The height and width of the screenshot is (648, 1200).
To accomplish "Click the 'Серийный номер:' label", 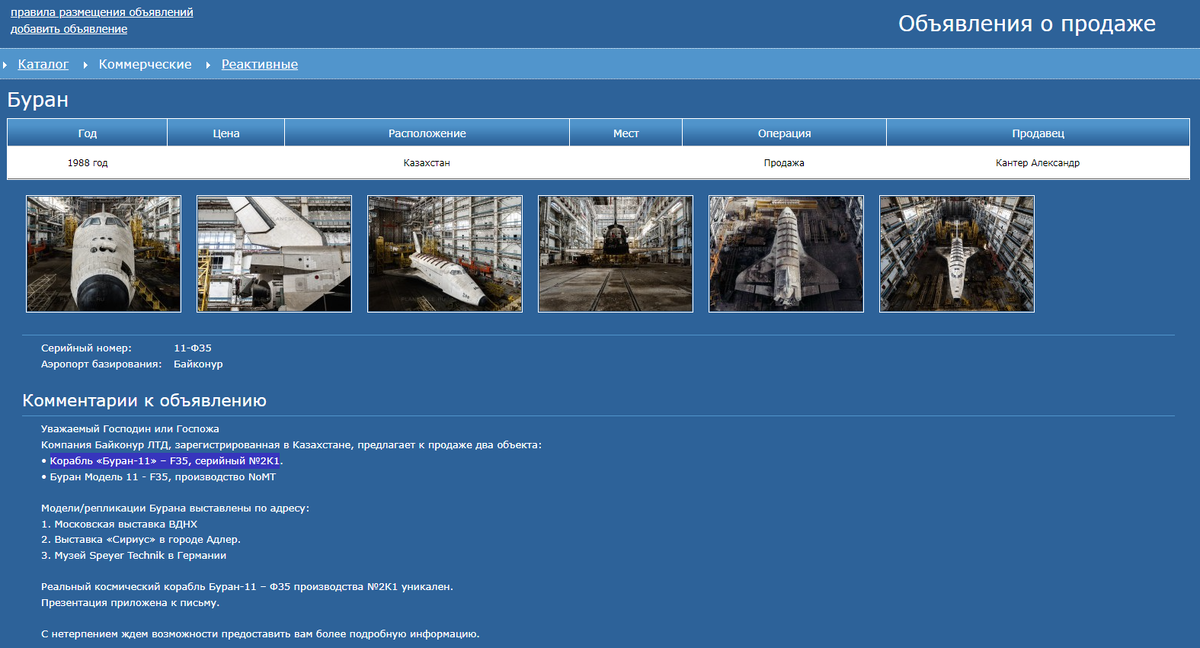I will 86,348.
